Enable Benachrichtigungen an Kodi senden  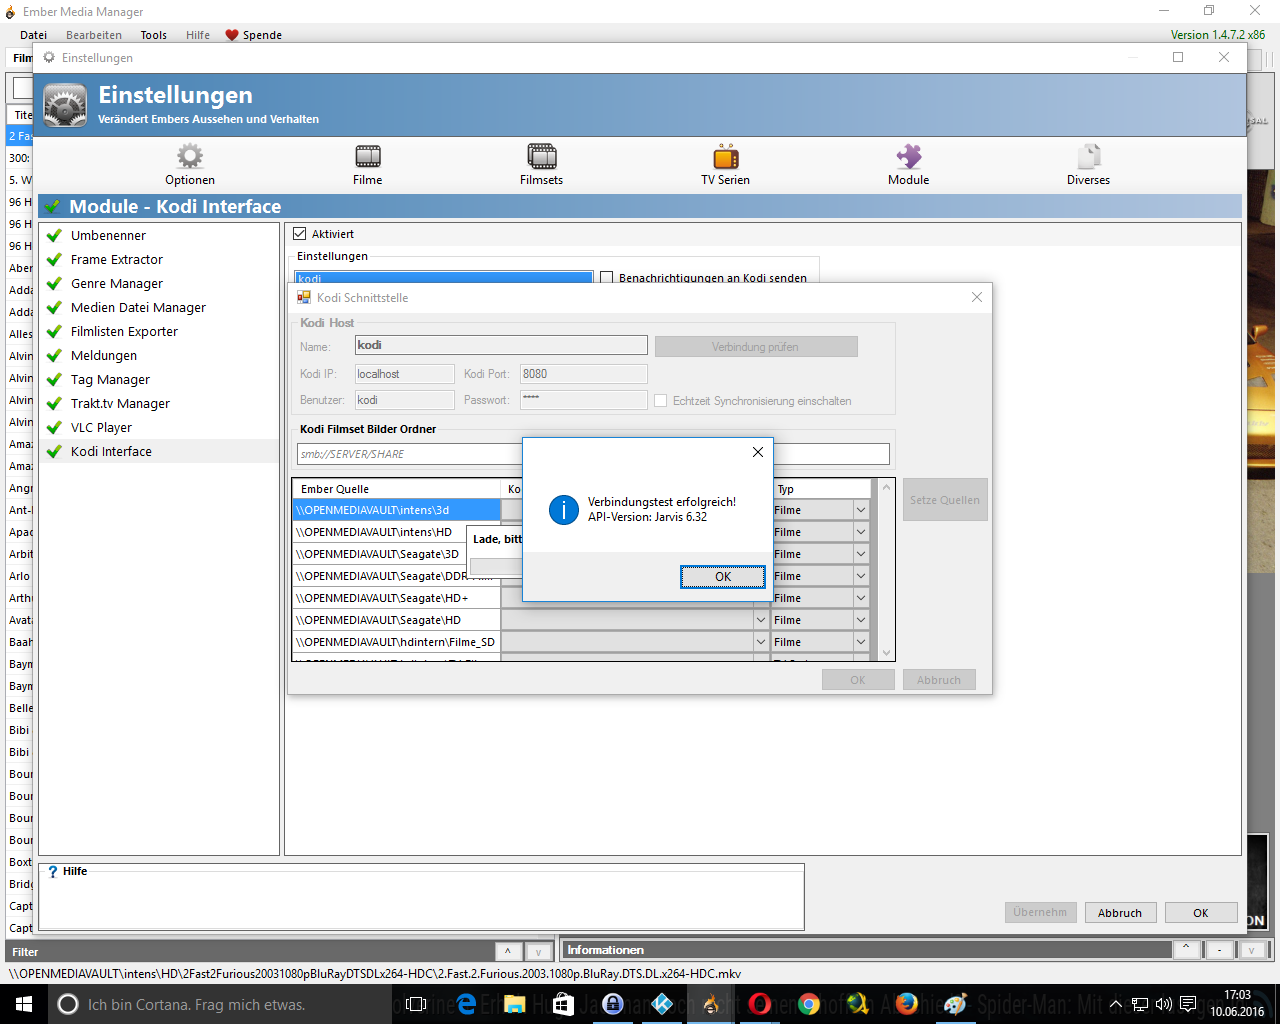pyautogui.click(x=607, y=278)
